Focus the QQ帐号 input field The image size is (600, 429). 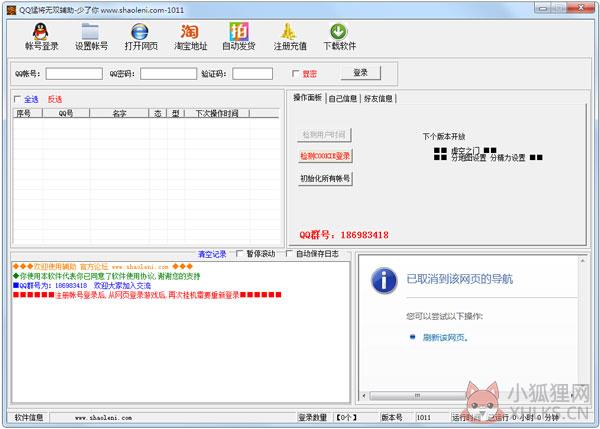click(x=74, y=74)
